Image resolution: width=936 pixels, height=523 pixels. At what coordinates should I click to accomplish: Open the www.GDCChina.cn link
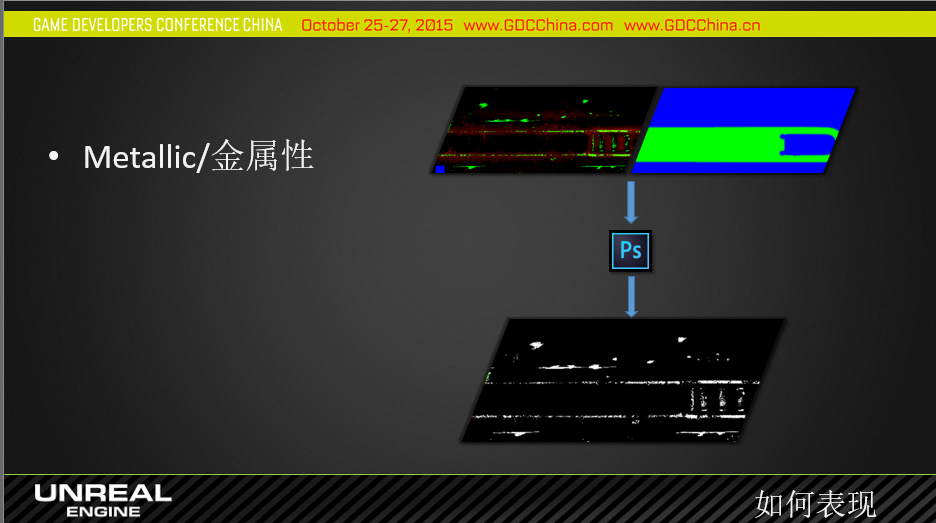692,25
